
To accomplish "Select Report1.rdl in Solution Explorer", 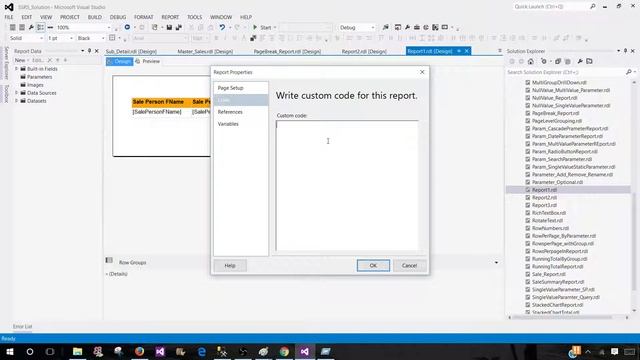I will pyautogui.click(x=544, y=190).
